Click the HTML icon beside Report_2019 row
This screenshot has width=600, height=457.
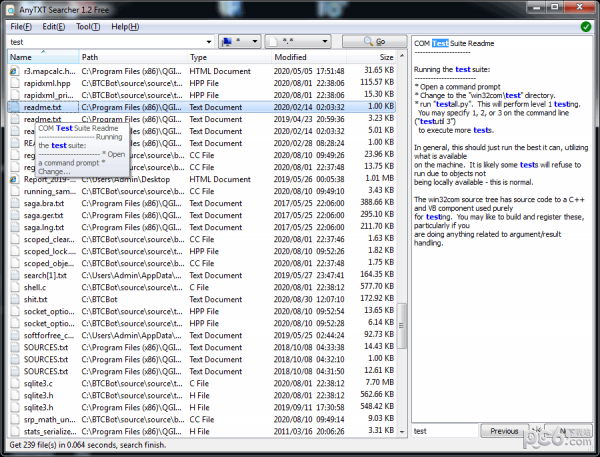15,179
